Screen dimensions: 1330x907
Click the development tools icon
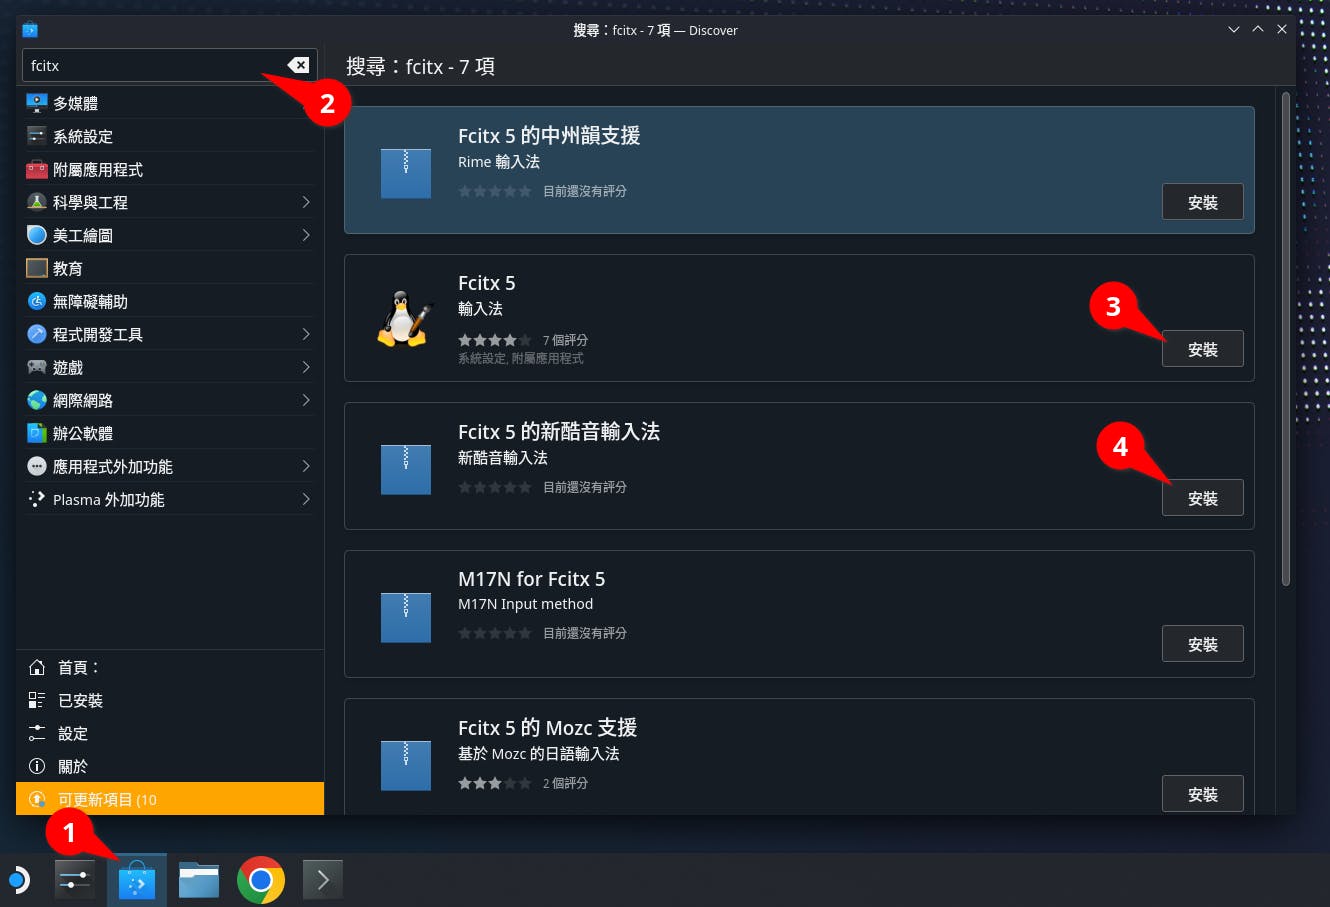[37, 334]
